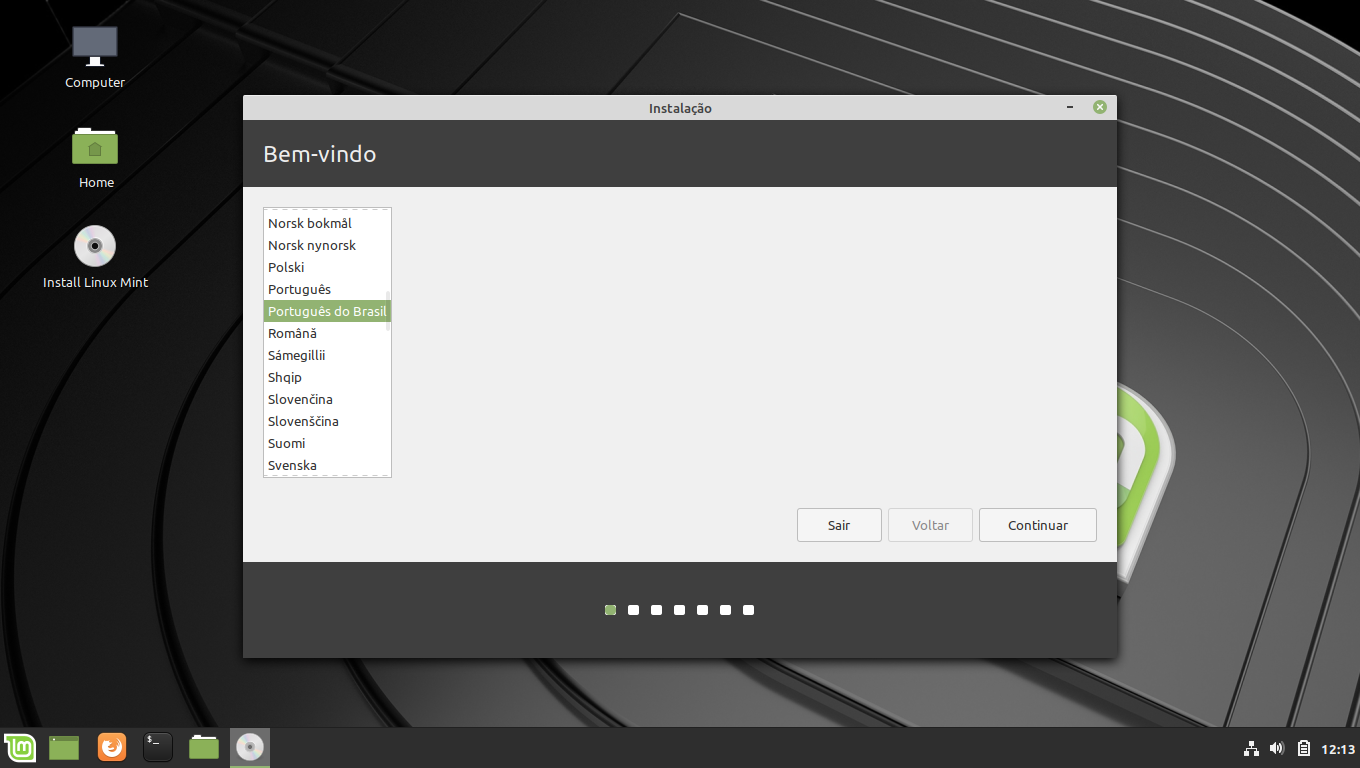This screenshot has width=1360, height=768.
Task: Select Română language
Action: point(325,333)
